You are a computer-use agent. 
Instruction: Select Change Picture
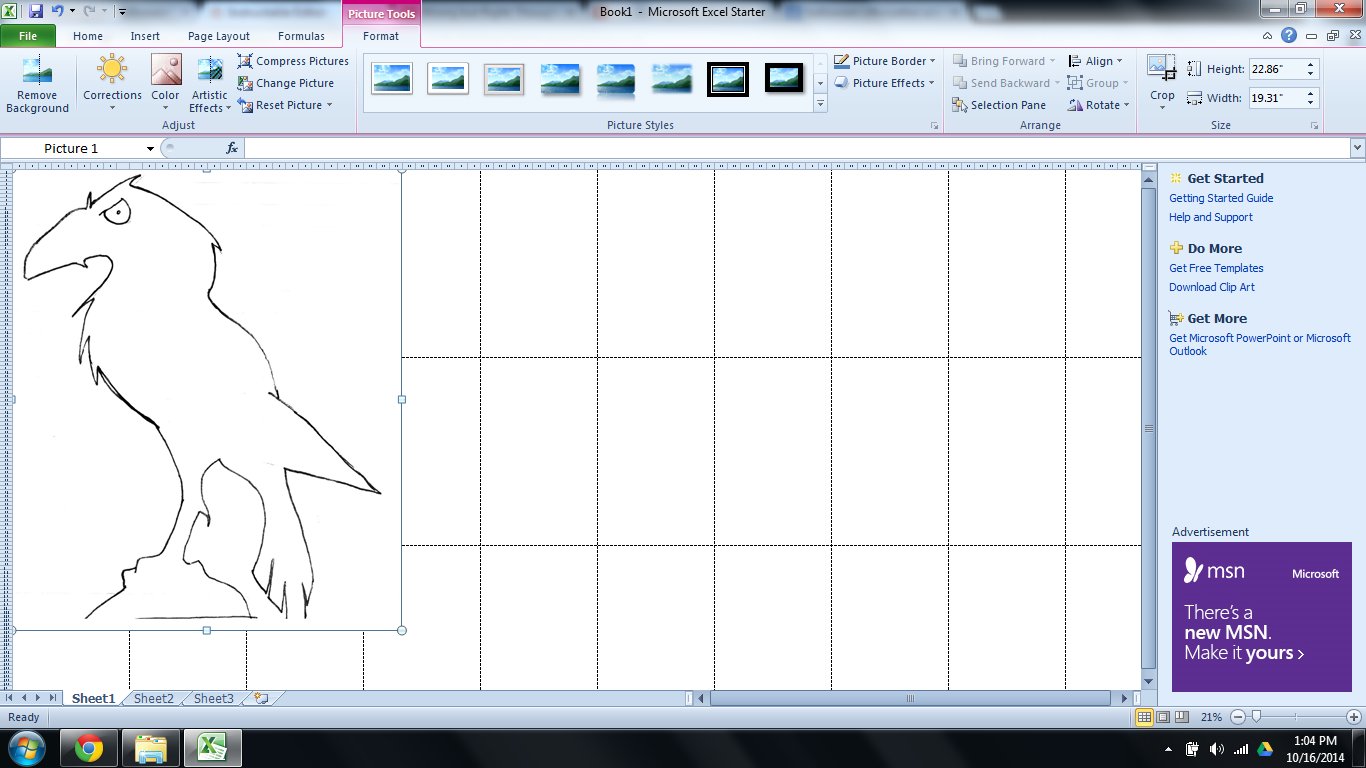(x=288, y=83)
